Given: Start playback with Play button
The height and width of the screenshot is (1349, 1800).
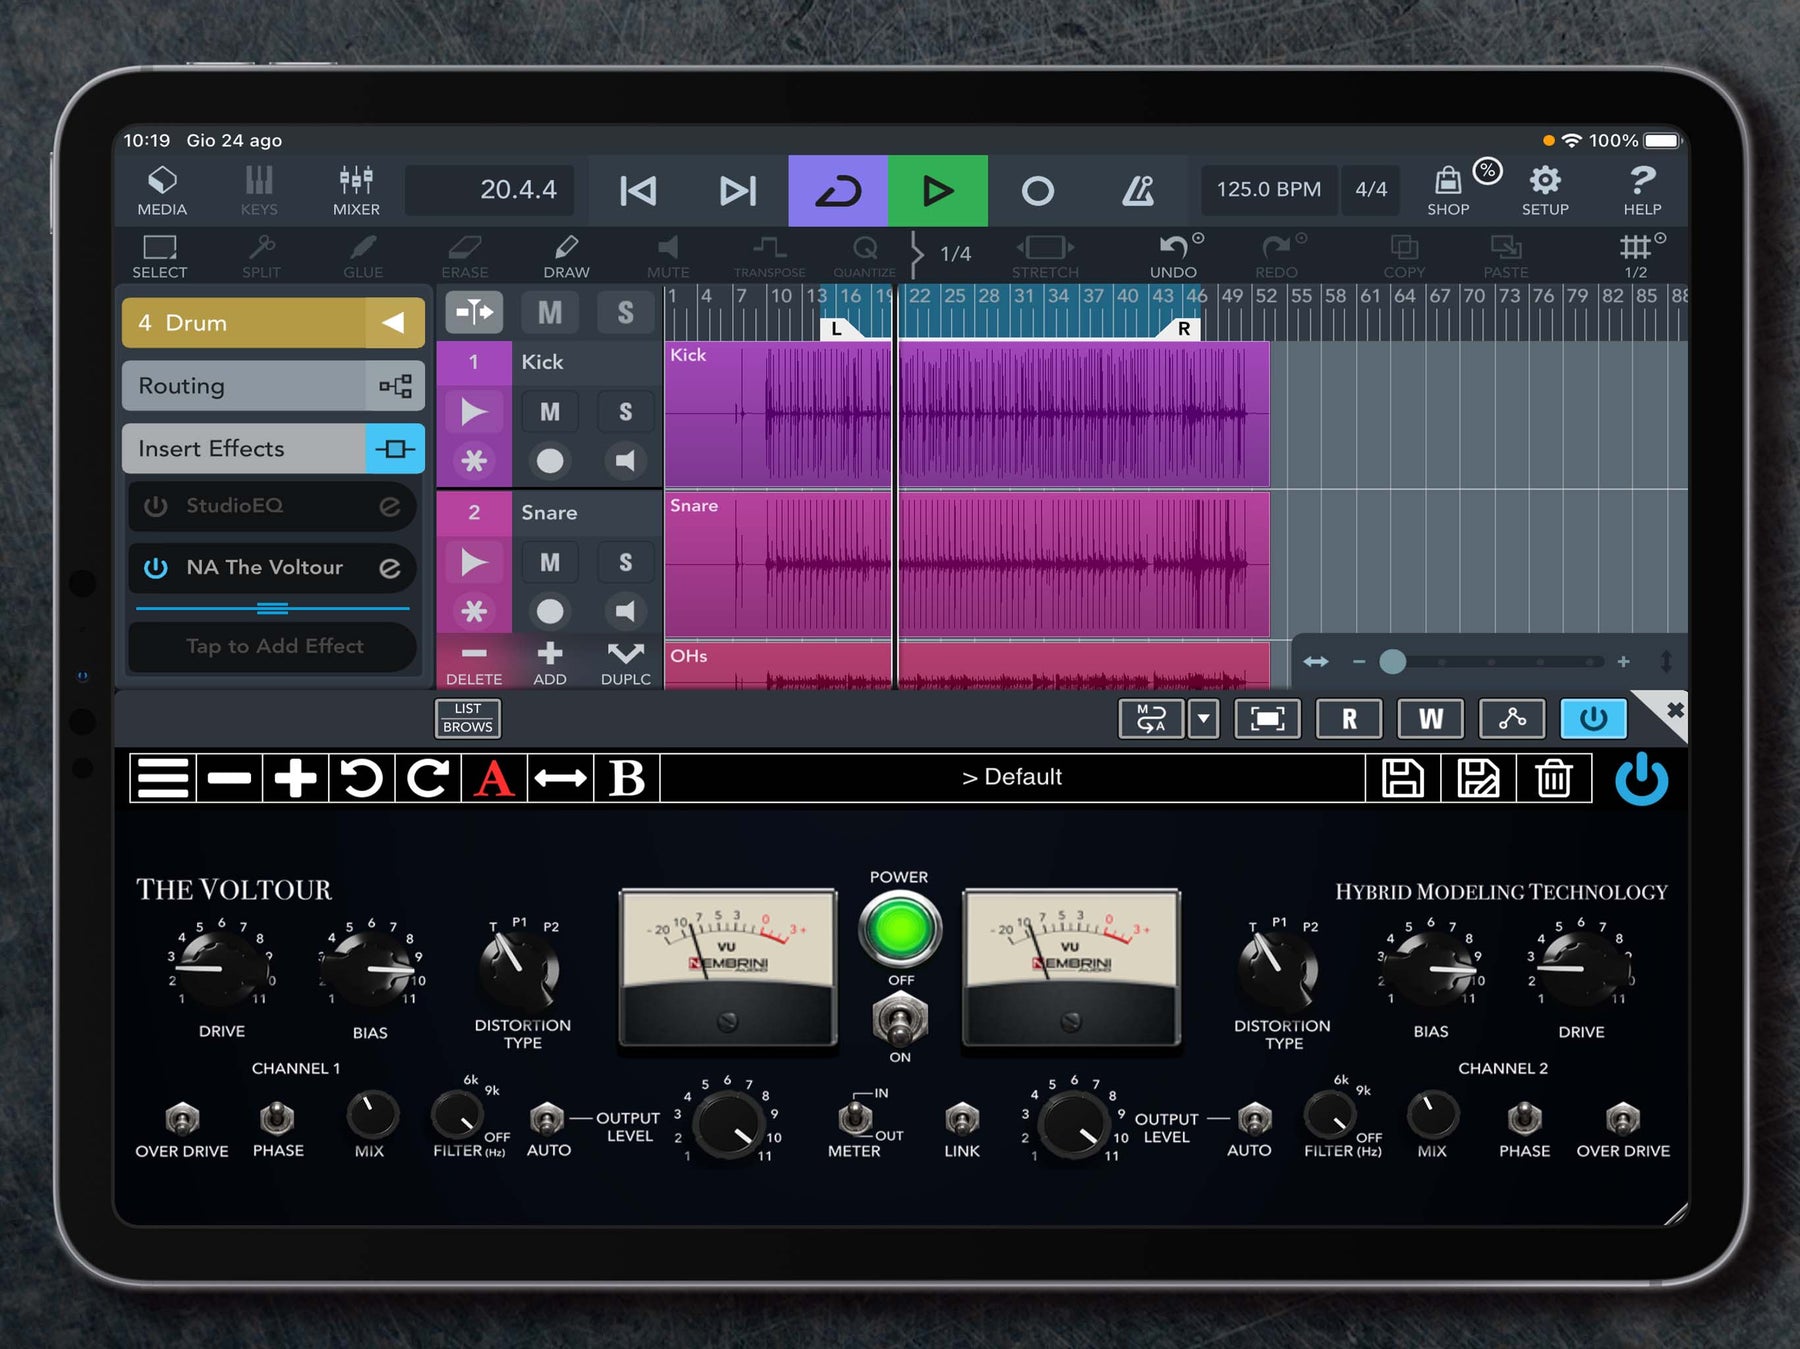Looking at the screenshot, I should point(938,190).
